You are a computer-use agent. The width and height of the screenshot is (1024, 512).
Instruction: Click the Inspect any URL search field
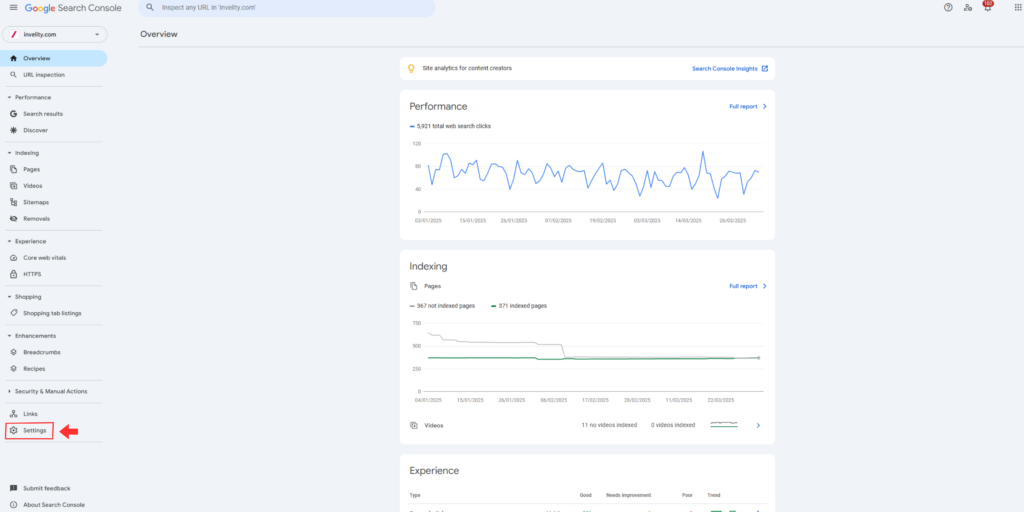point(287,8)
